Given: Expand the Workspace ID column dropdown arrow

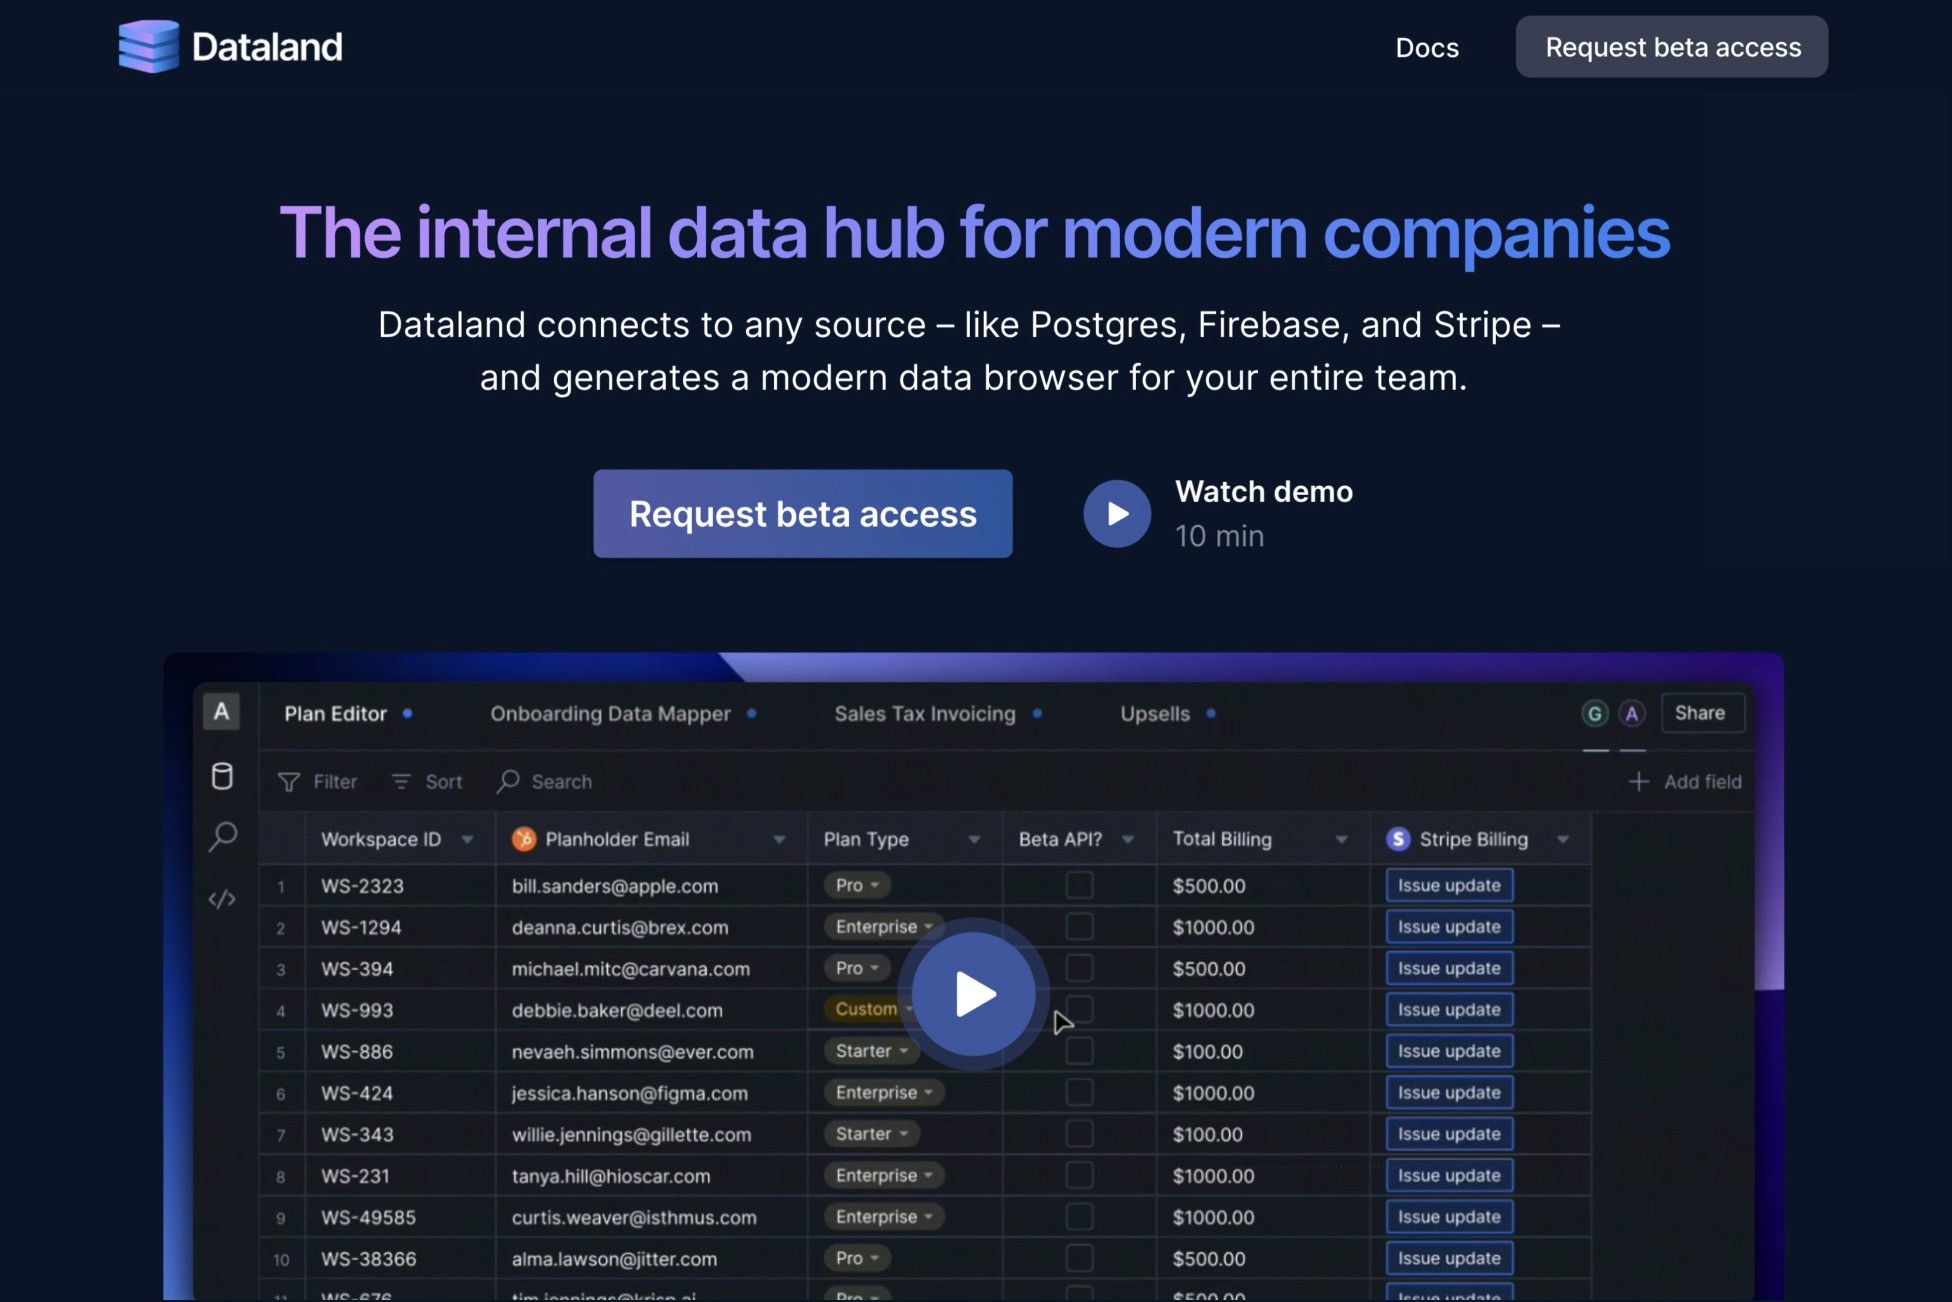Looking at the screenshot, I should click(467, 840).
